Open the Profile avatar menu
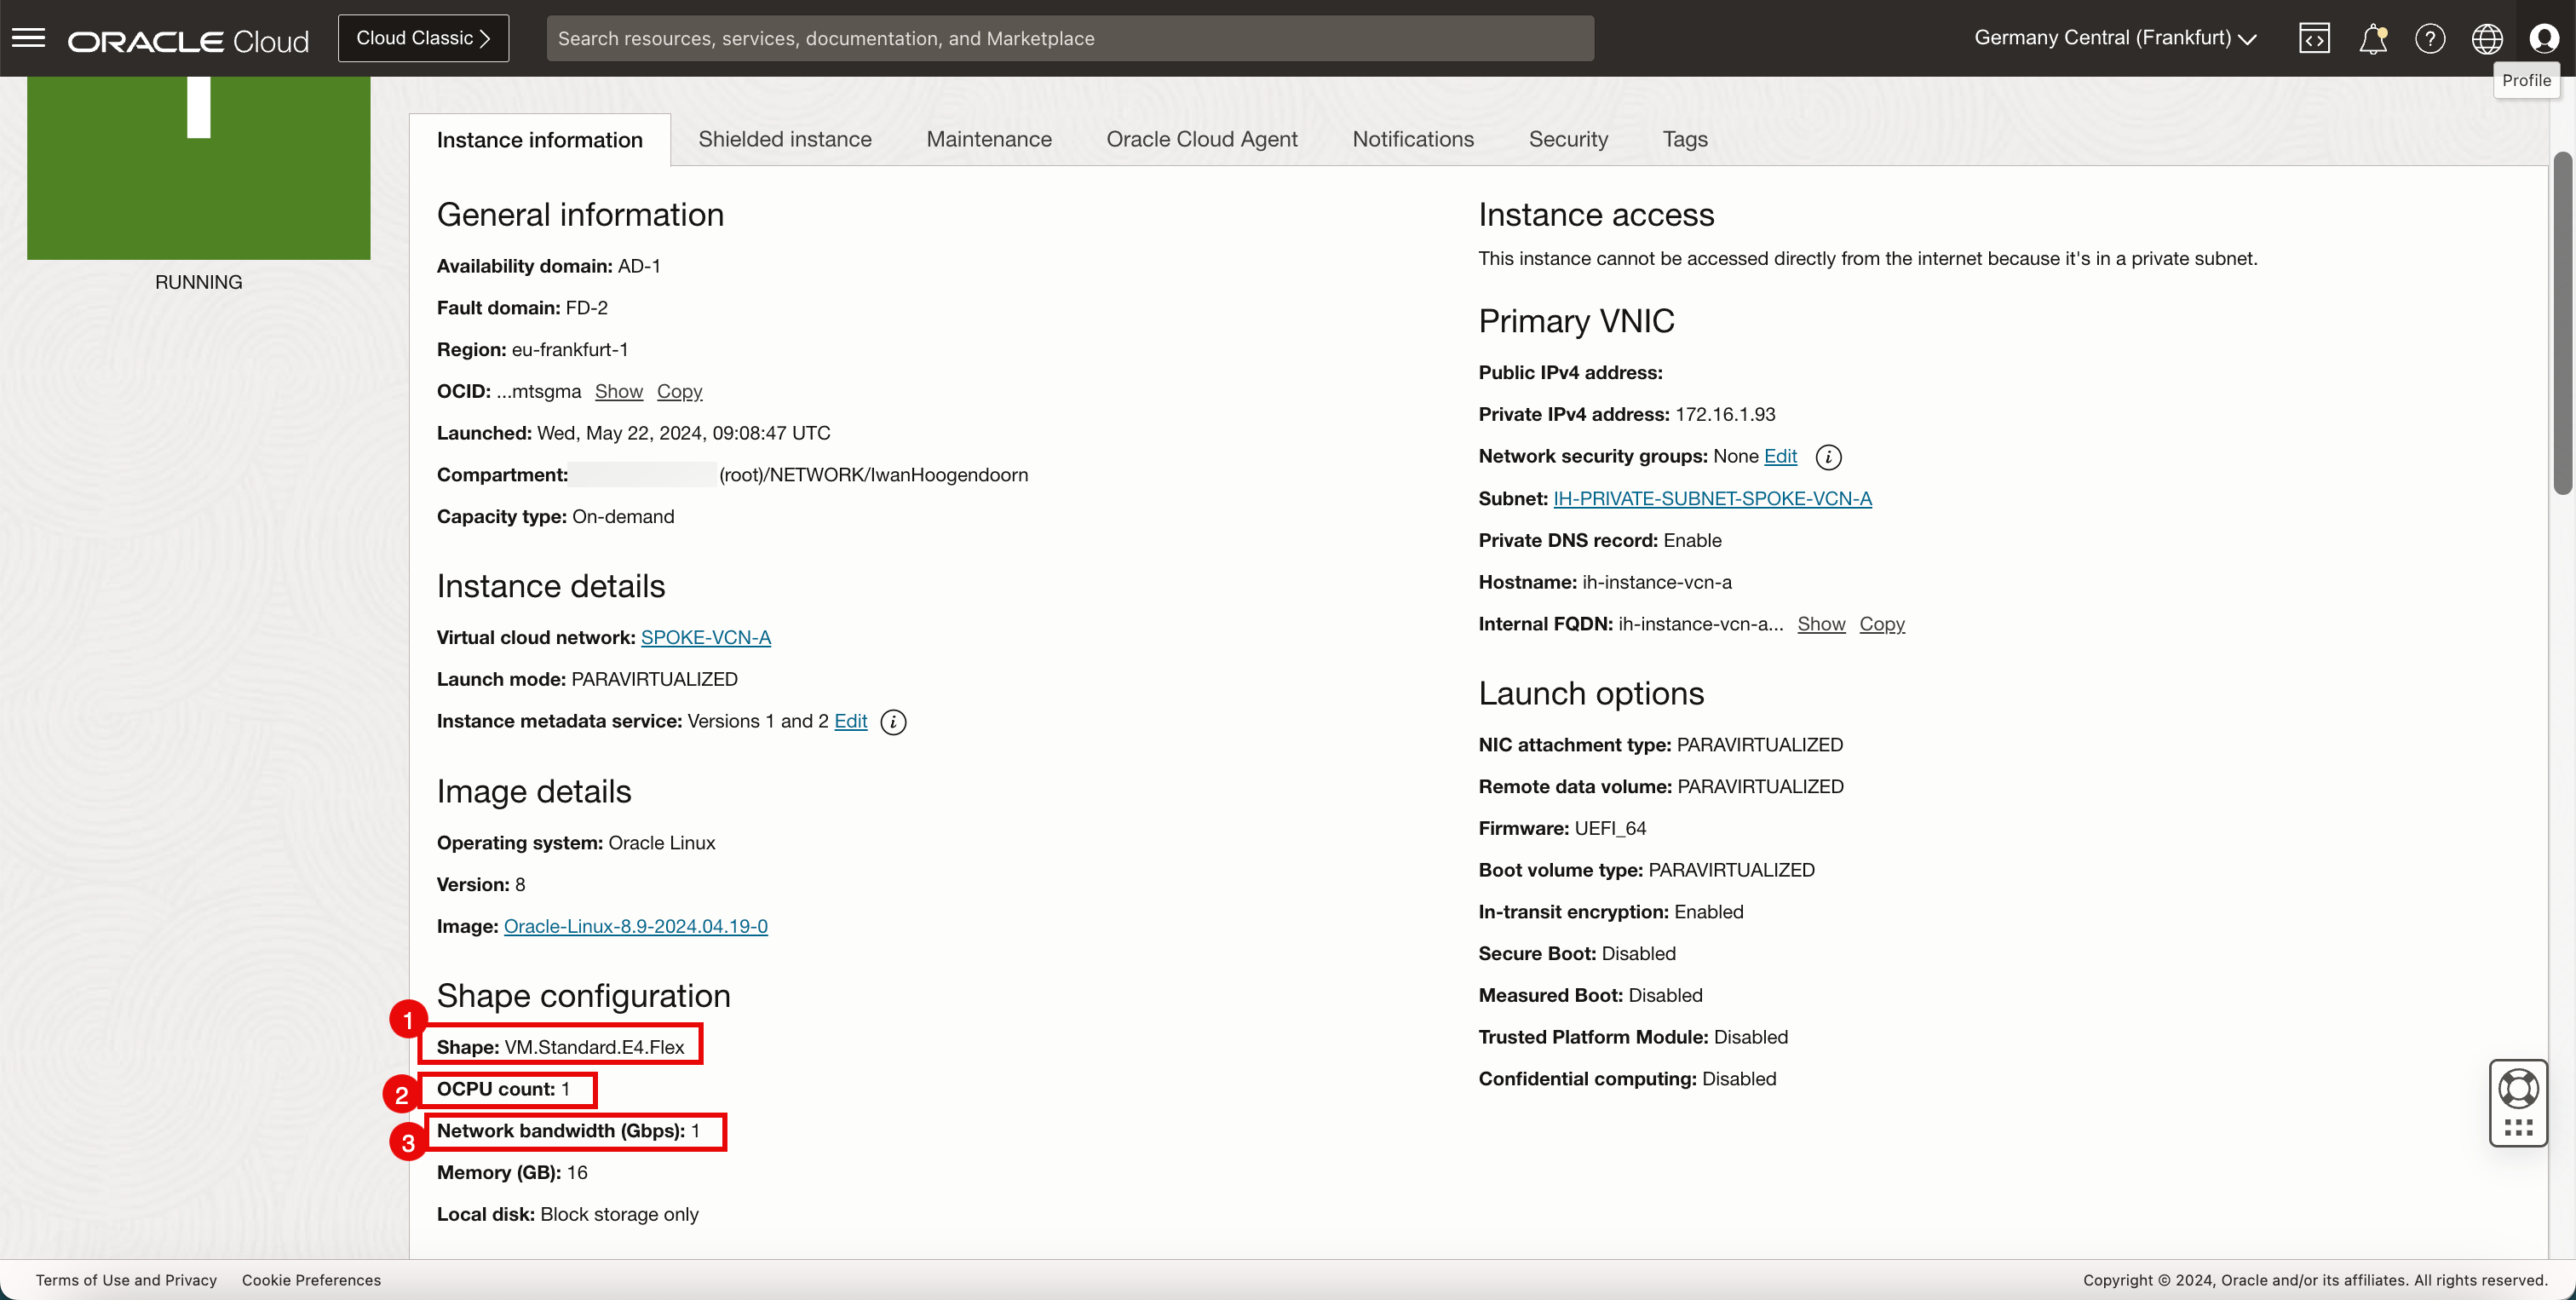Image resolution: width=2576 pixels, height=1300 pixels. 2544,38
